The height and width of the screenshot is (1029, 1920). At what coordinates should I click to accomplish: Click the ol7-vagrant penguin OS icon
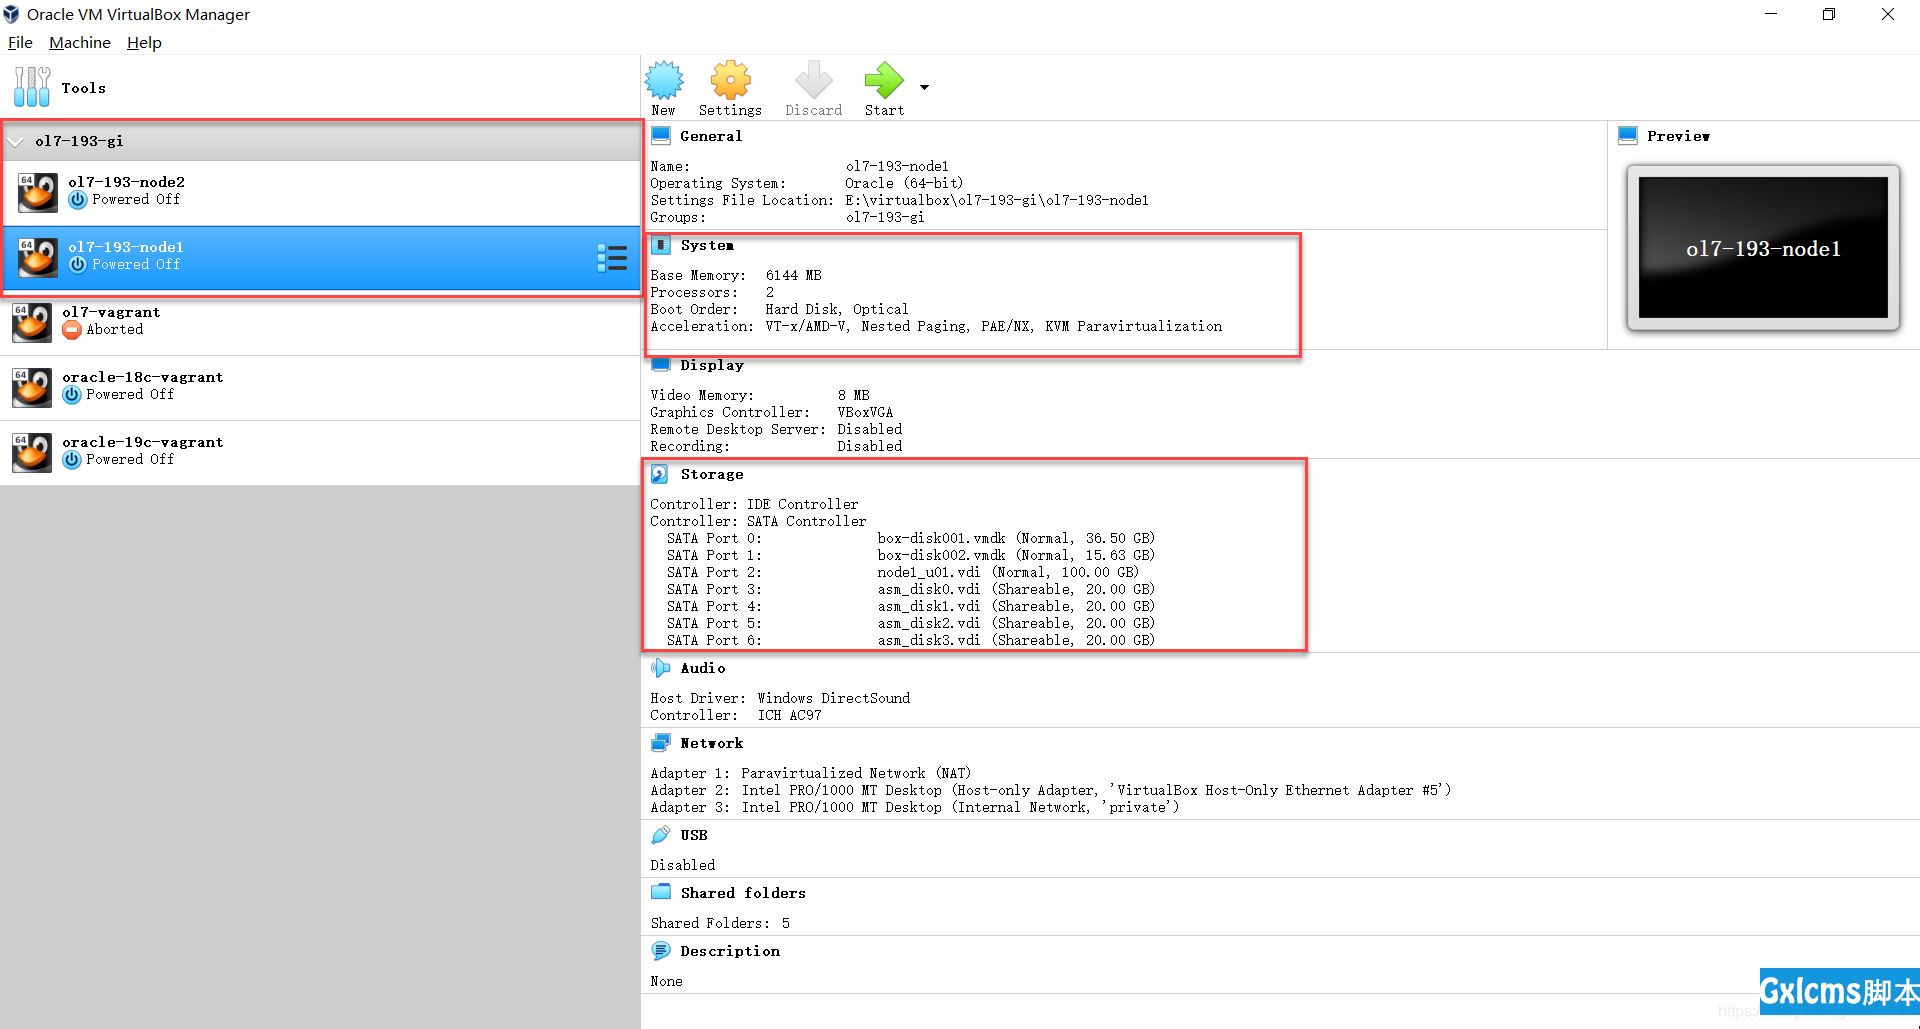pyautogui.click(x=32, y=322)
